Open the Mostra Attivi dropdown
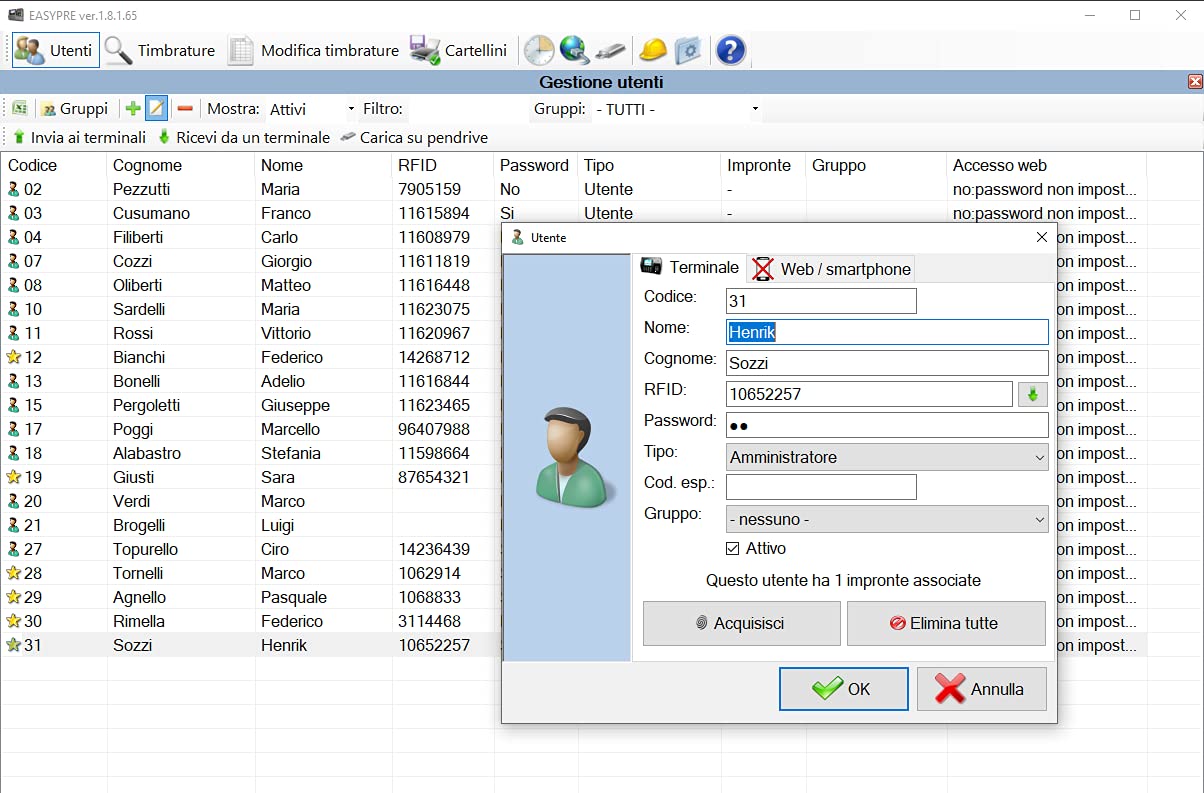1204x793 pixels. coord(311,109)
